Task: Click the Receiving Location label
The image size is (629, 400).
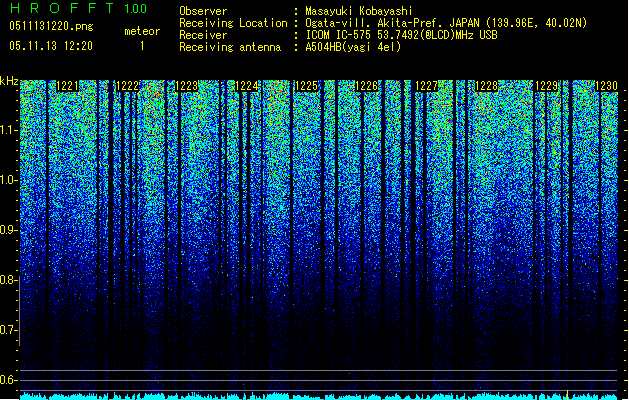Action: (233, 23)
